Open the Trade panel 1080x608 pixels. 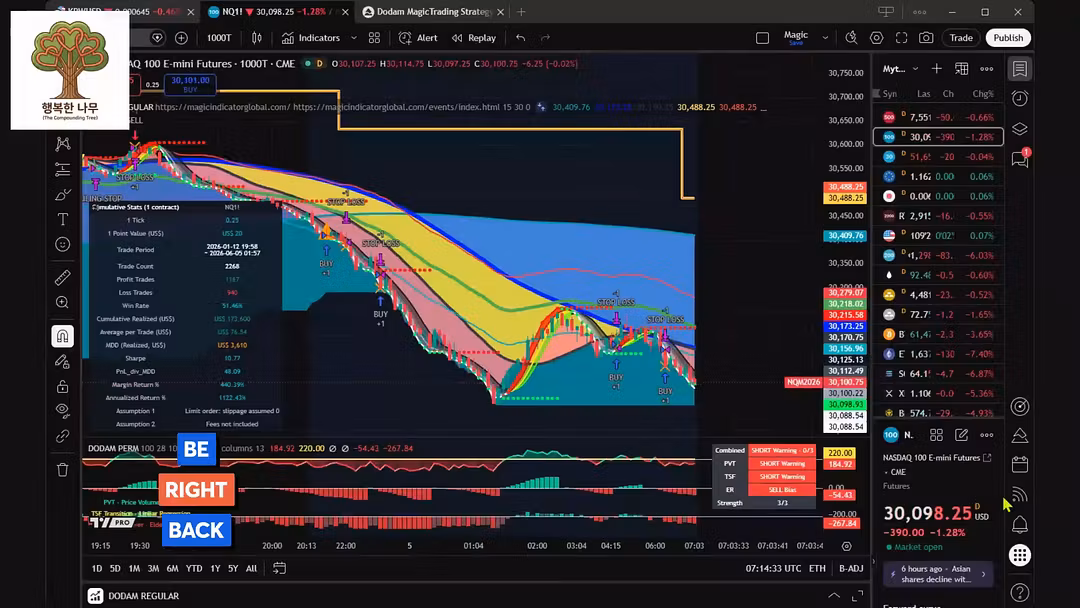click(961, 38)
